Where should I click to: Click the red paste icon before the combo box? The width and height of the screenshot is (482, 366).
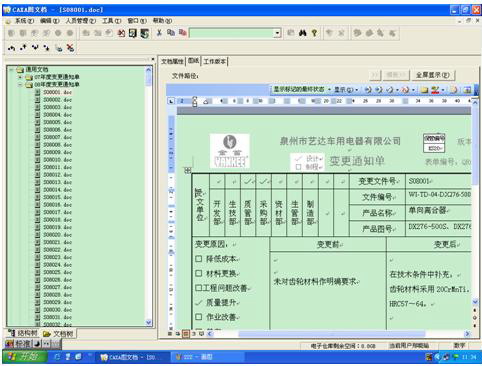click(x=182, y=33)
